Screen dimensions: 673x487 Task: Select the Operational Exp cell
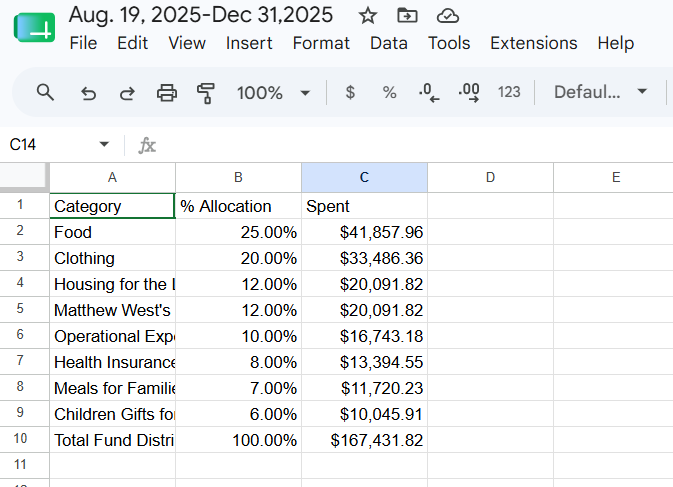112,336
